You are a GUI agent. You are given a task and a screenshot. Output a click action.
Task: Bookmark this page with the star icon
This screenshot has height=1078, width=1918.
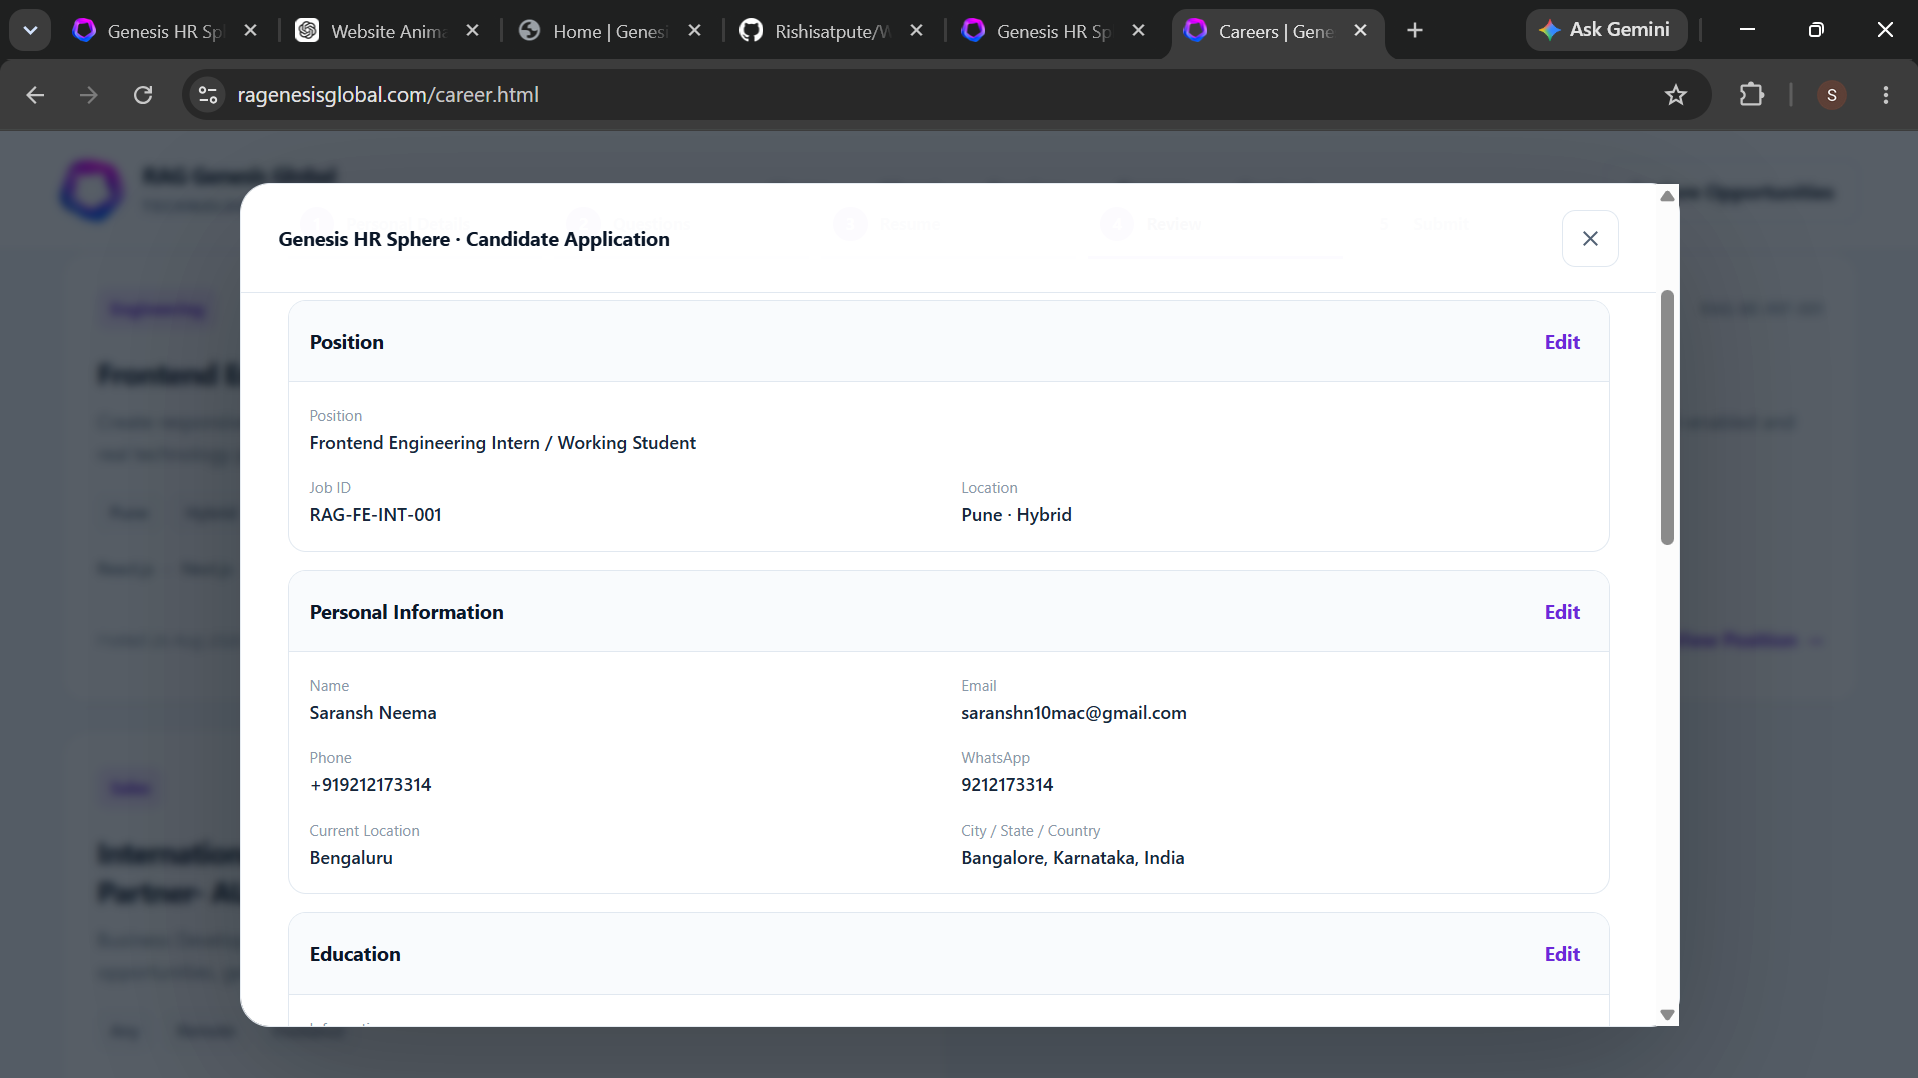pyautogui.click(x=1676, y=95)
